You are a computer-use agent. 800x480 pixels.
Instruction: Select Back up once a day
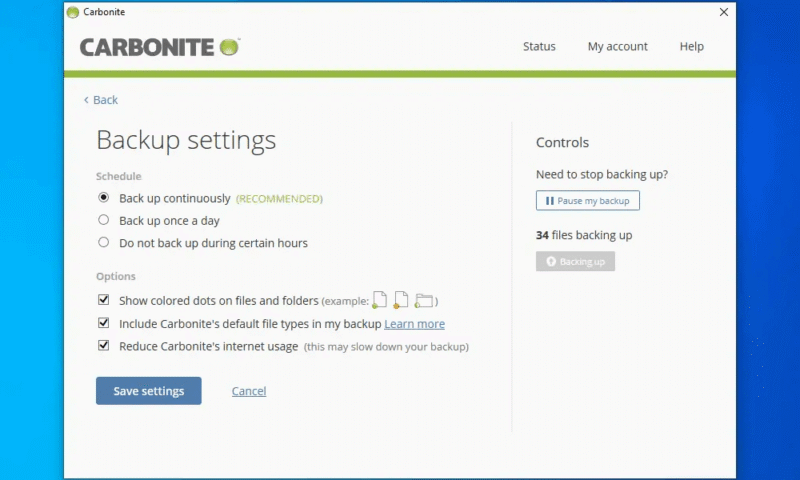pos(103,220)
